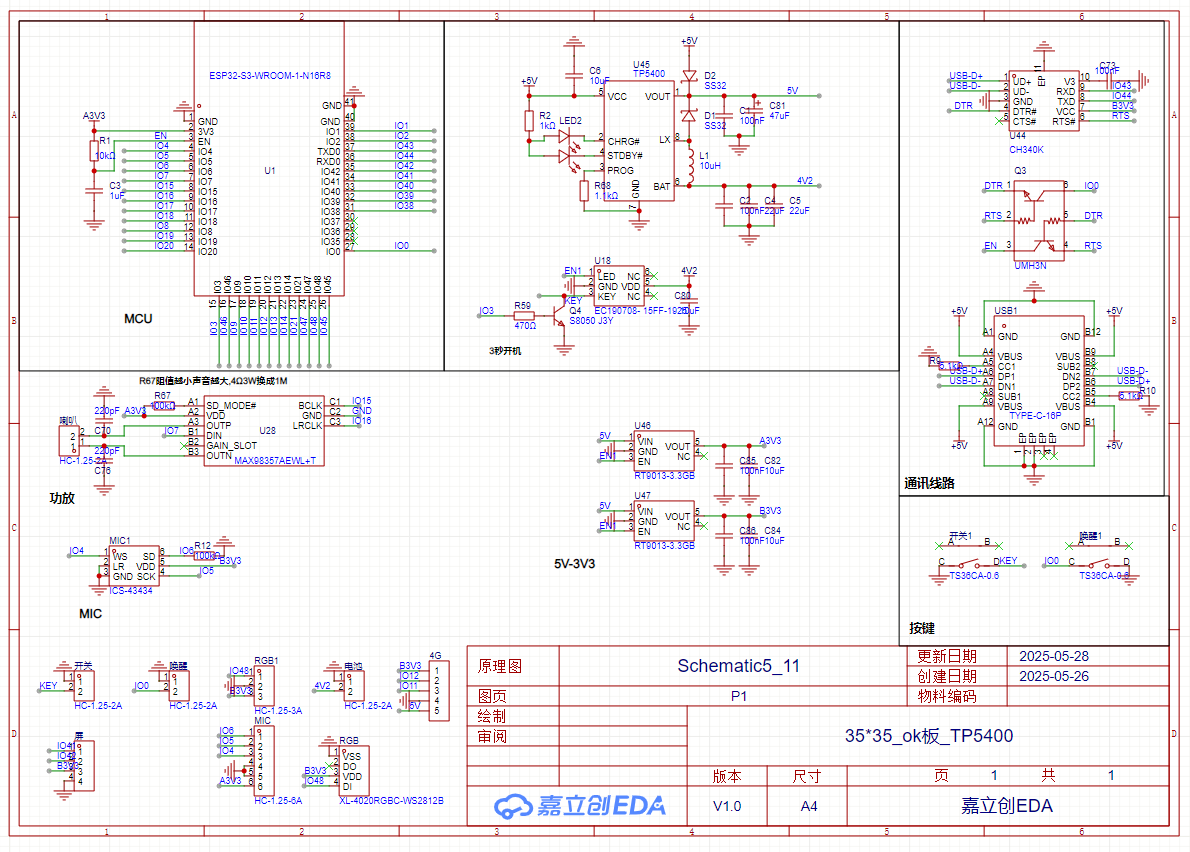Viewport: 1190px width, 852px height.
Task: Click the 原理图 title block label
Action: [499, 666]
